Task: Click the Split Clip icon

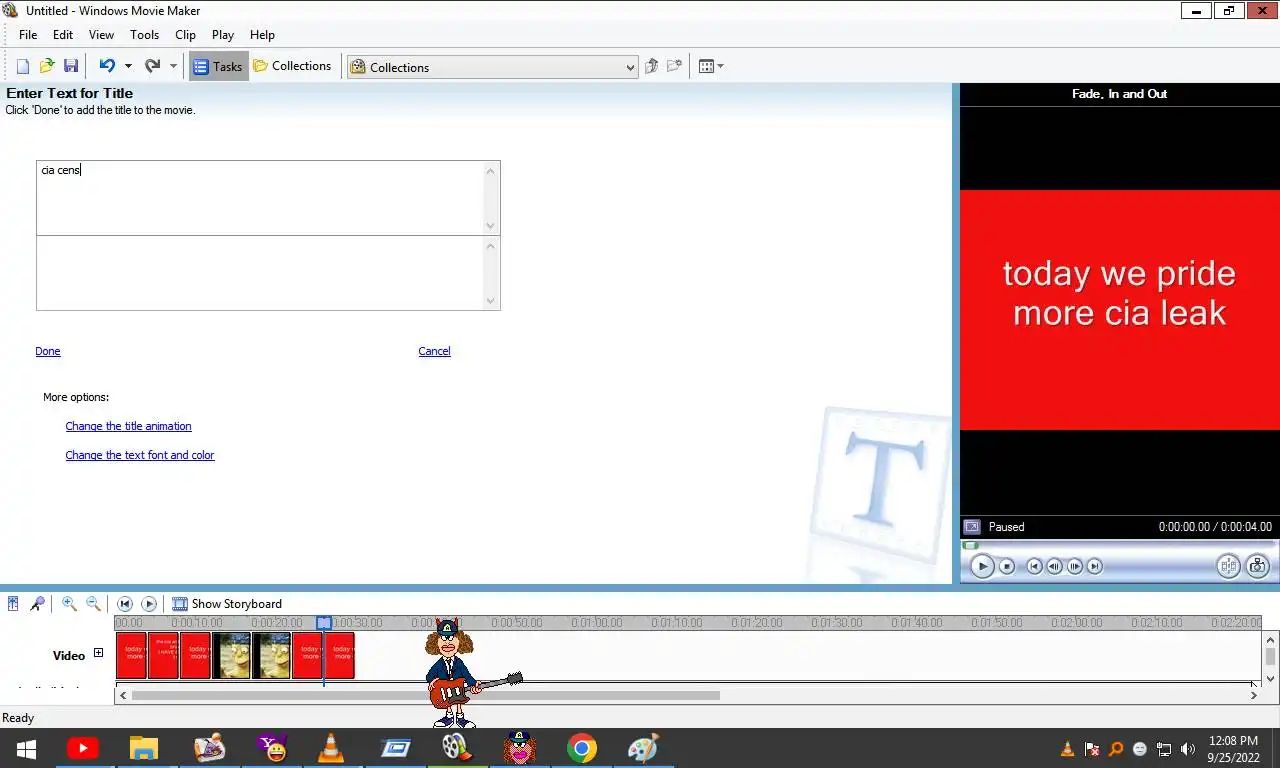Action: pyautogui.click(x=1228, y=566)
